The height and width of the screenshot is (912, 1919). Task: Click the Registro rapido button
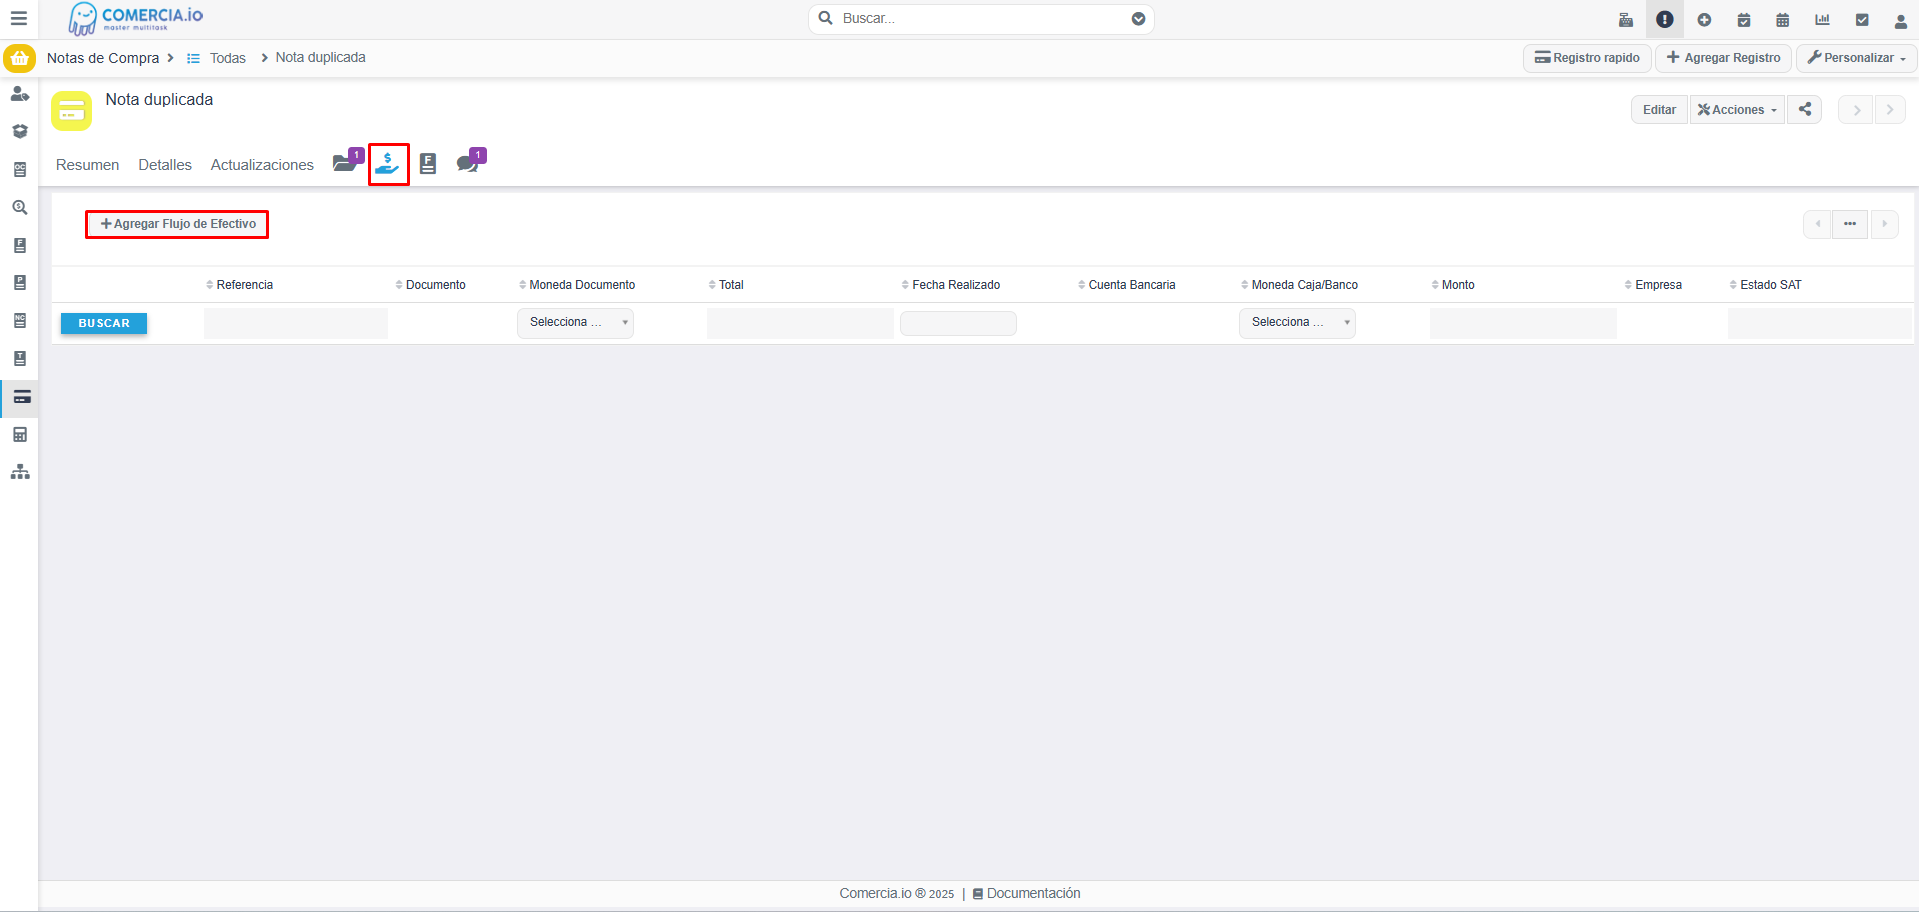point(1587,58)
